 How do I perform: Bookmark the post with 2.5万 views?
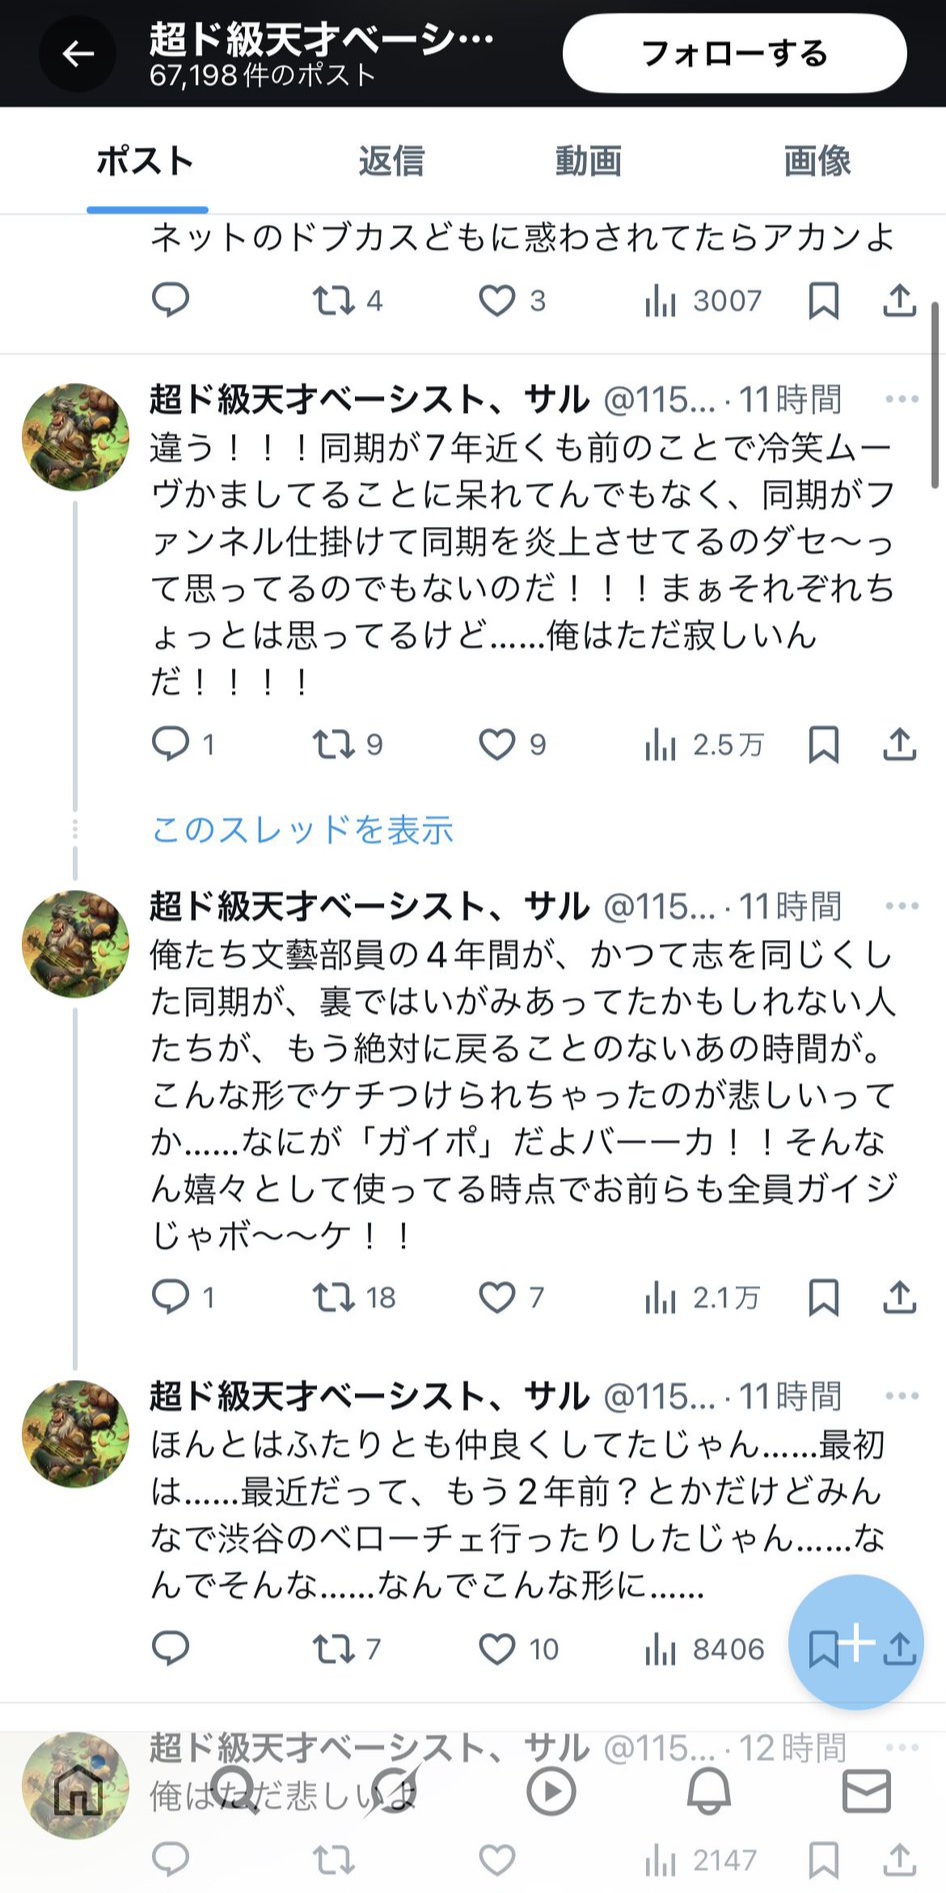click(823, 744)
